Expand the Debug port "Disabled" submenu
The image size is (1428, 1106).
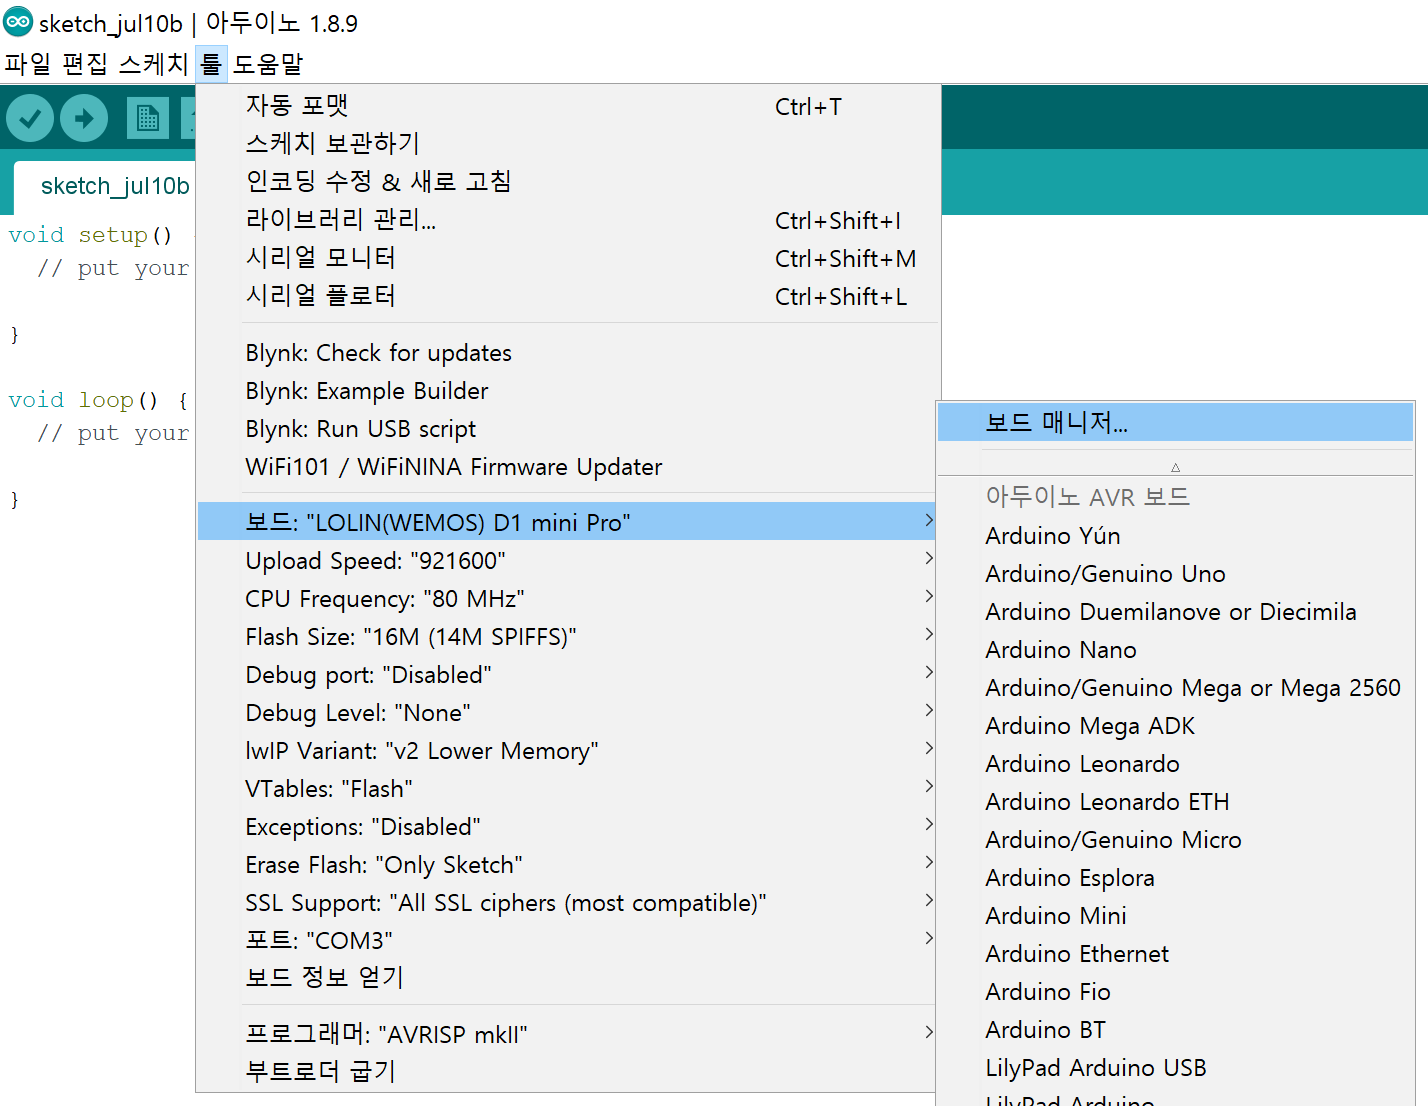(567, 675)
